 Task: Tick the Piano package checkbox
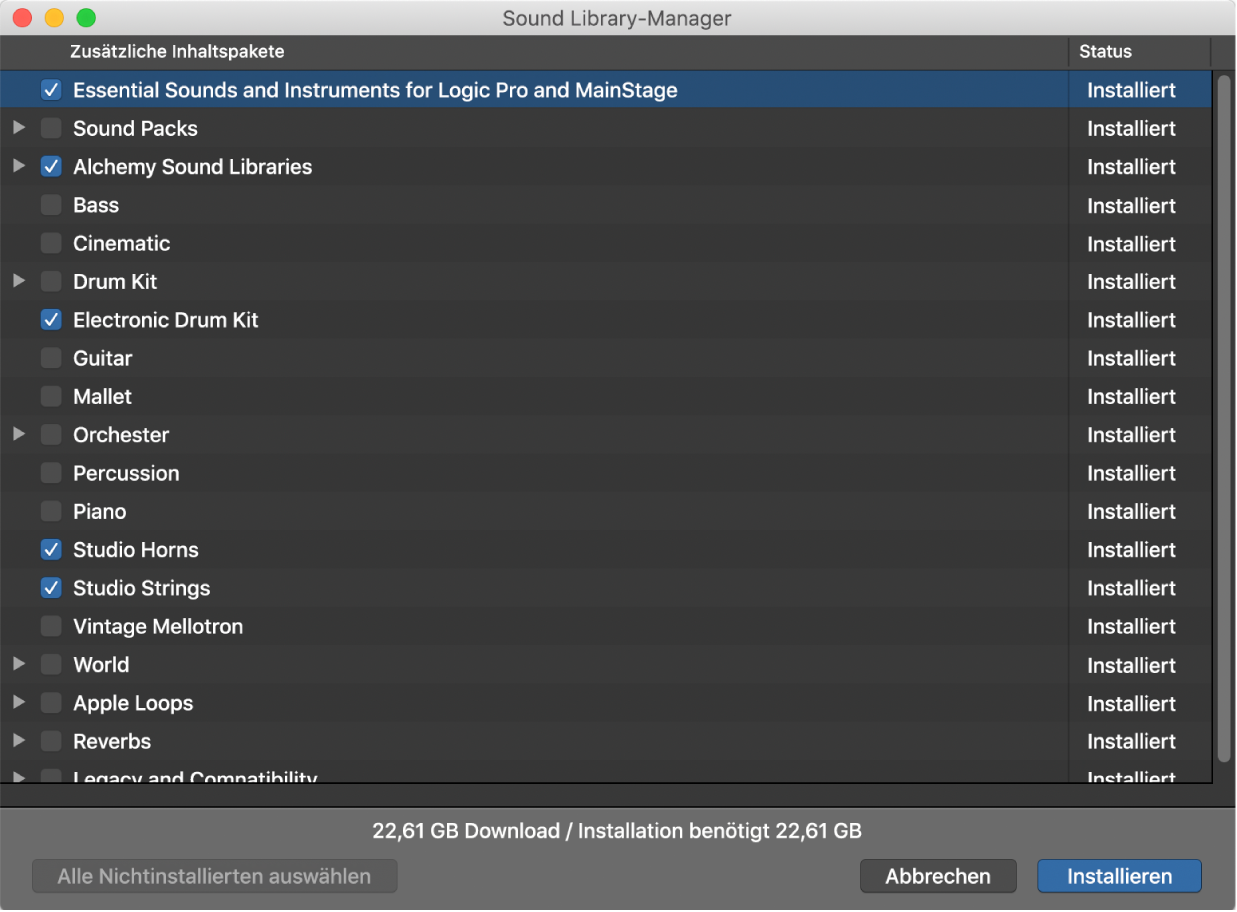(51, 512)
